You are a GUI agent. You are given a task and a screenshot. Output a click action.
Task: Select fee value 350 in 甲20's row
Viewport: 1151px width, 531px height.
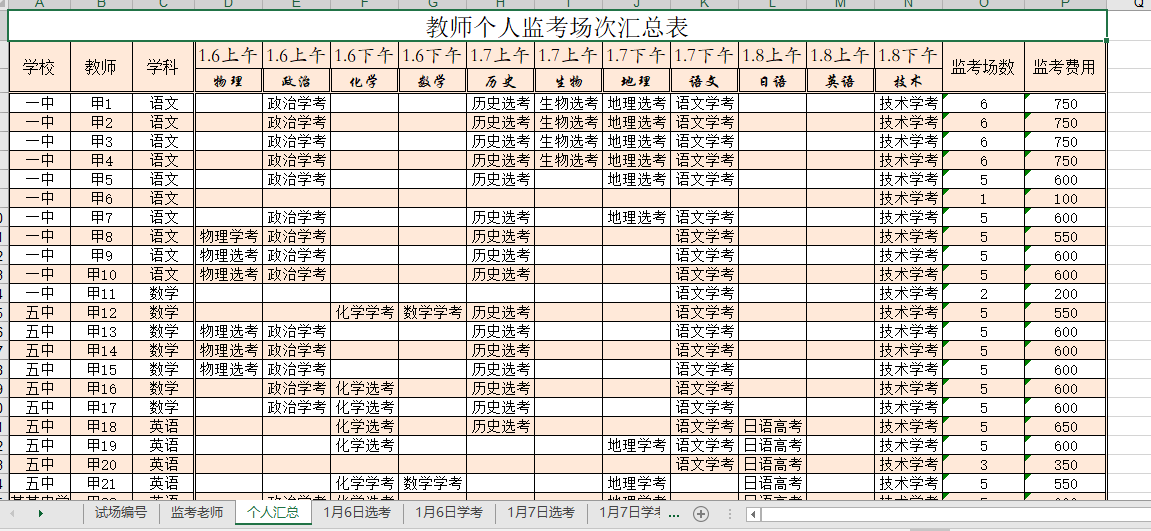pyautogui.click(x=1064, y=465)
